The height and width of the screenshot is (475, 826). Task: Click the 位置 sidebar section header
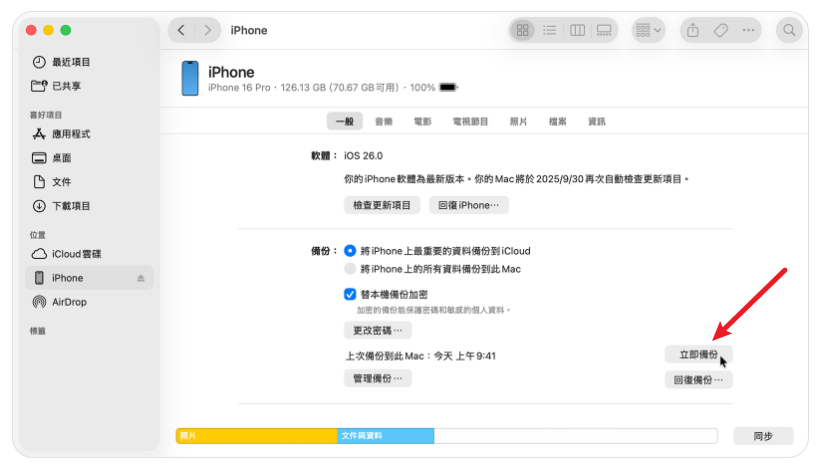pos(38,235)
